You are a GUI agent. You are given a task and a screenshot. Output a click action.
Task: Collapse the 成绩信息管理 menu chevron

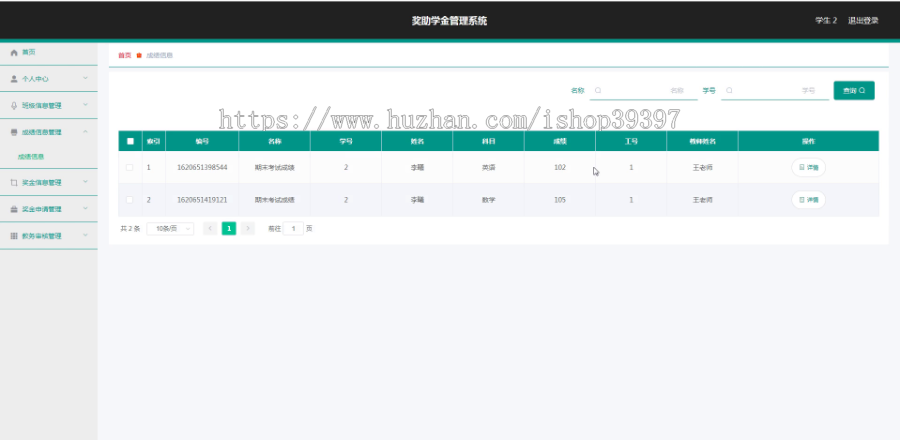86,131
